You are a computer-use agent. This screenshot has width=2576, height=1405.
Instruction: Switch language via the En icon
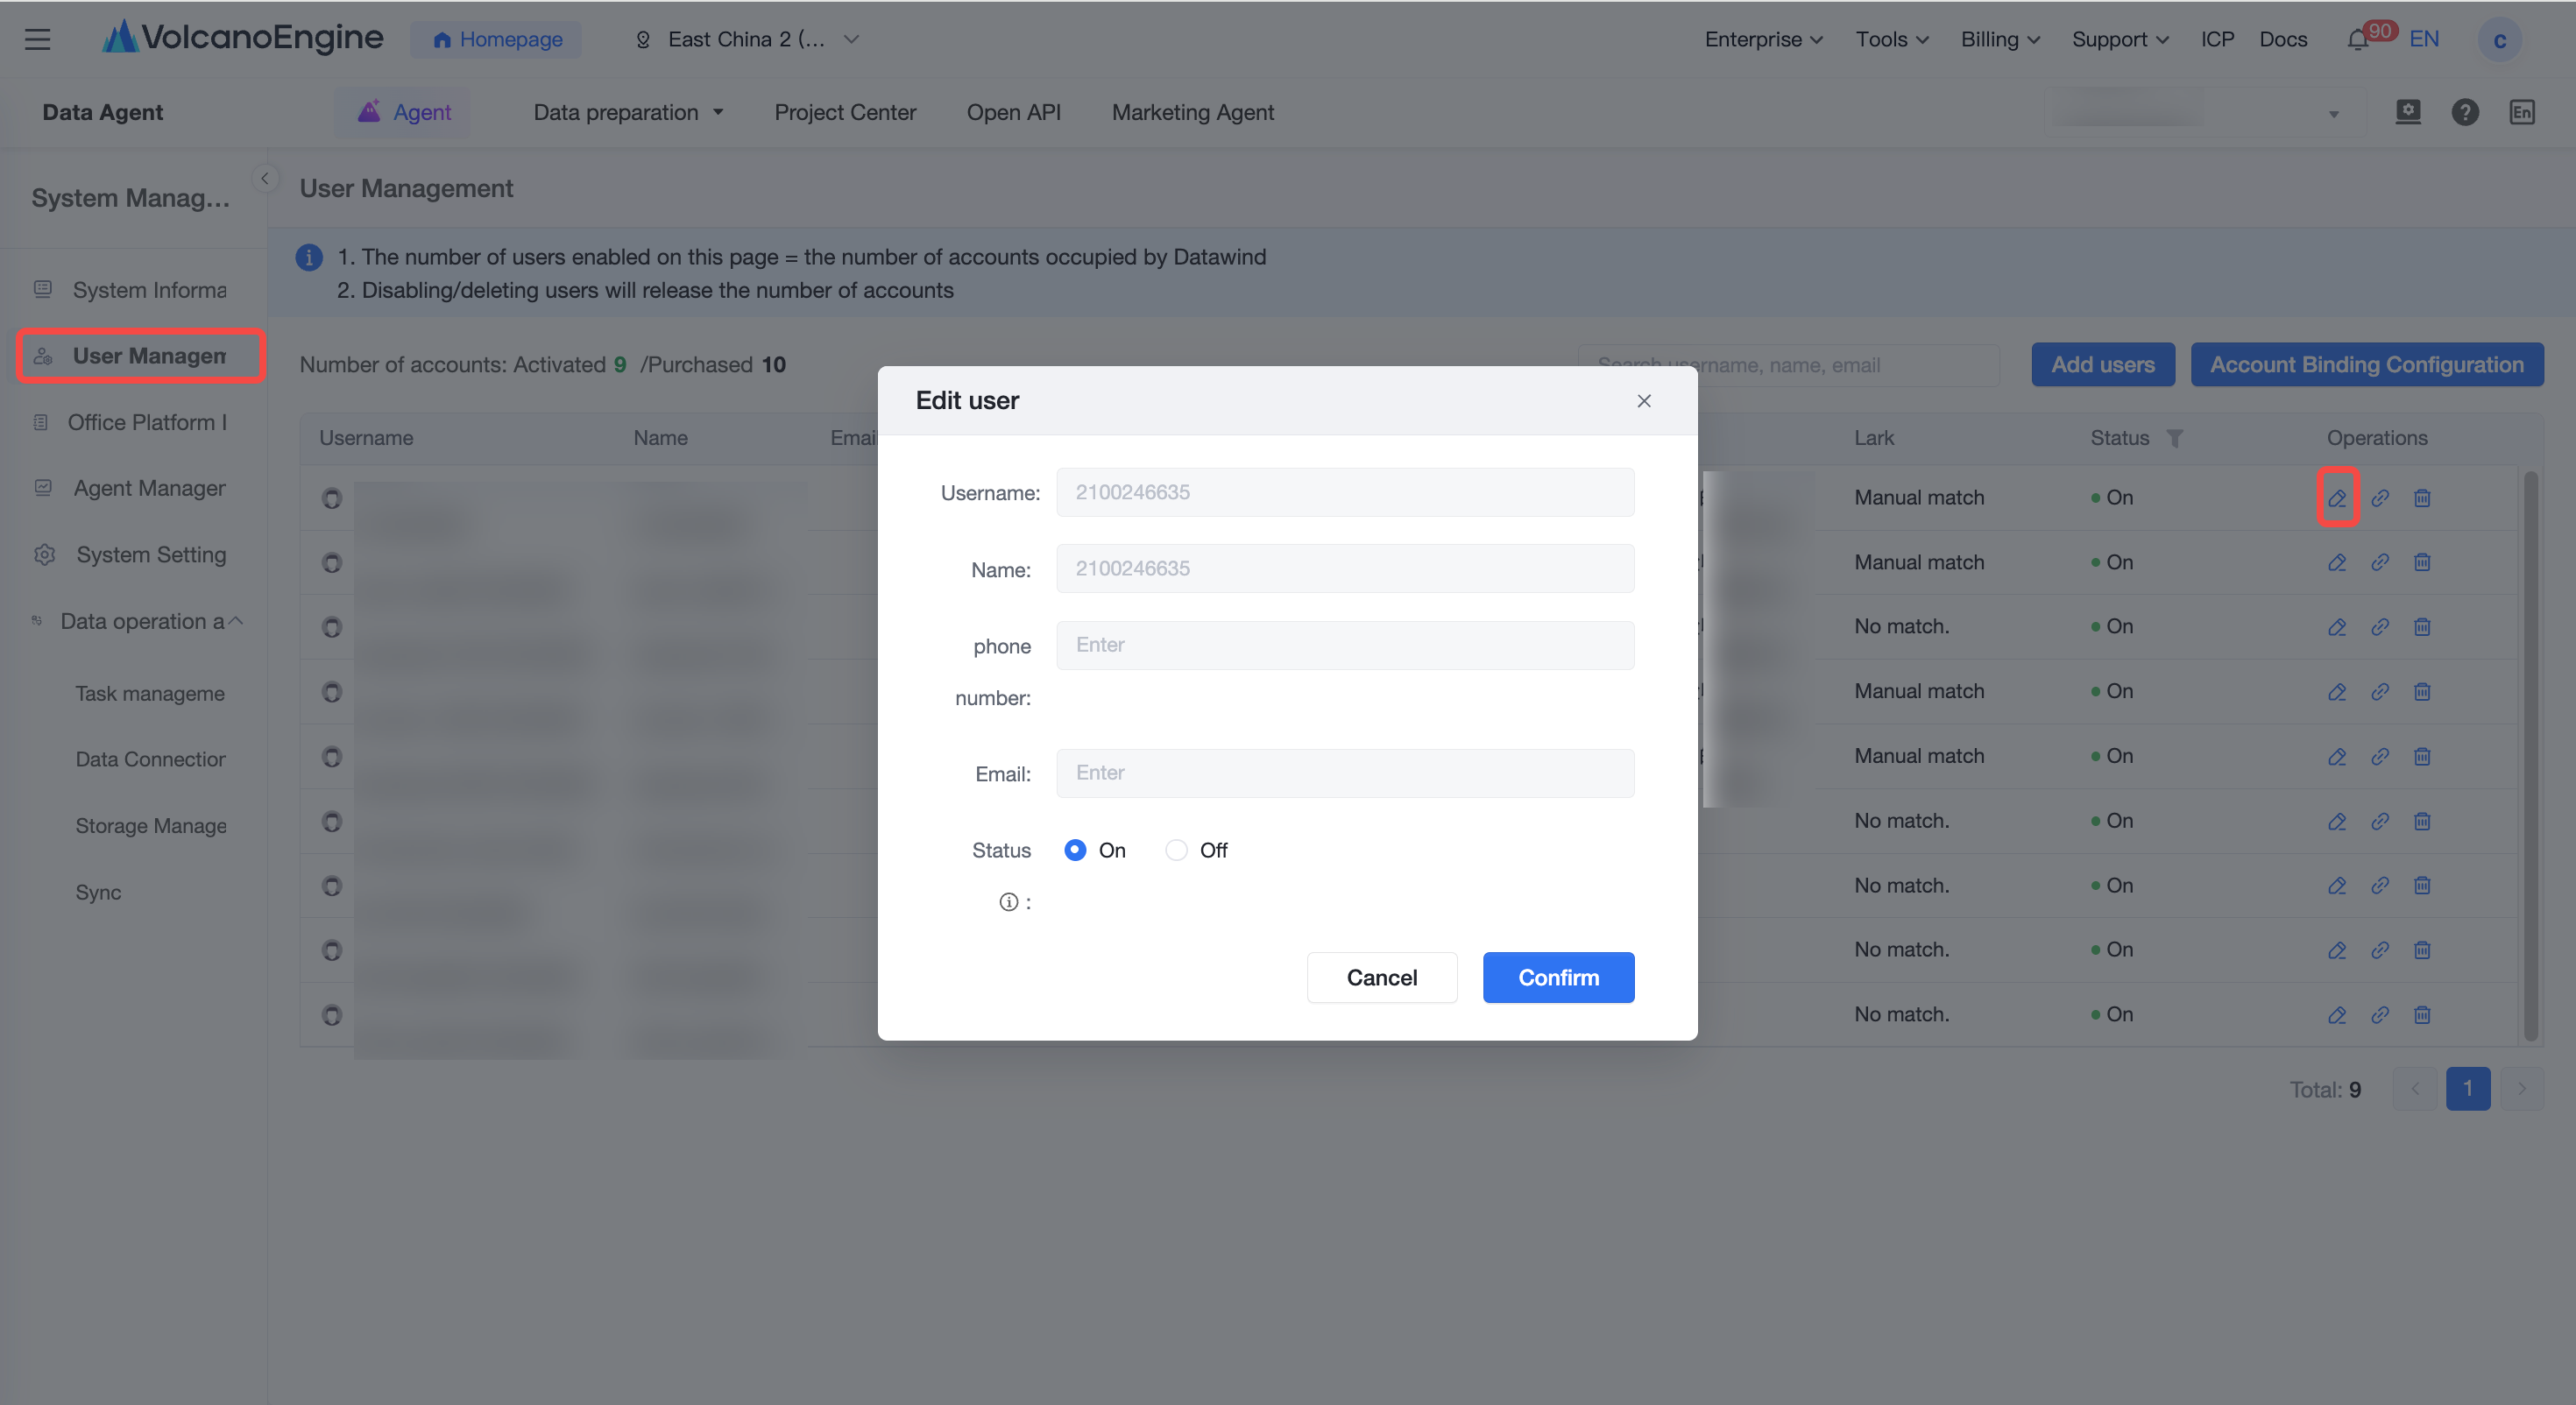click(2522, 112)
